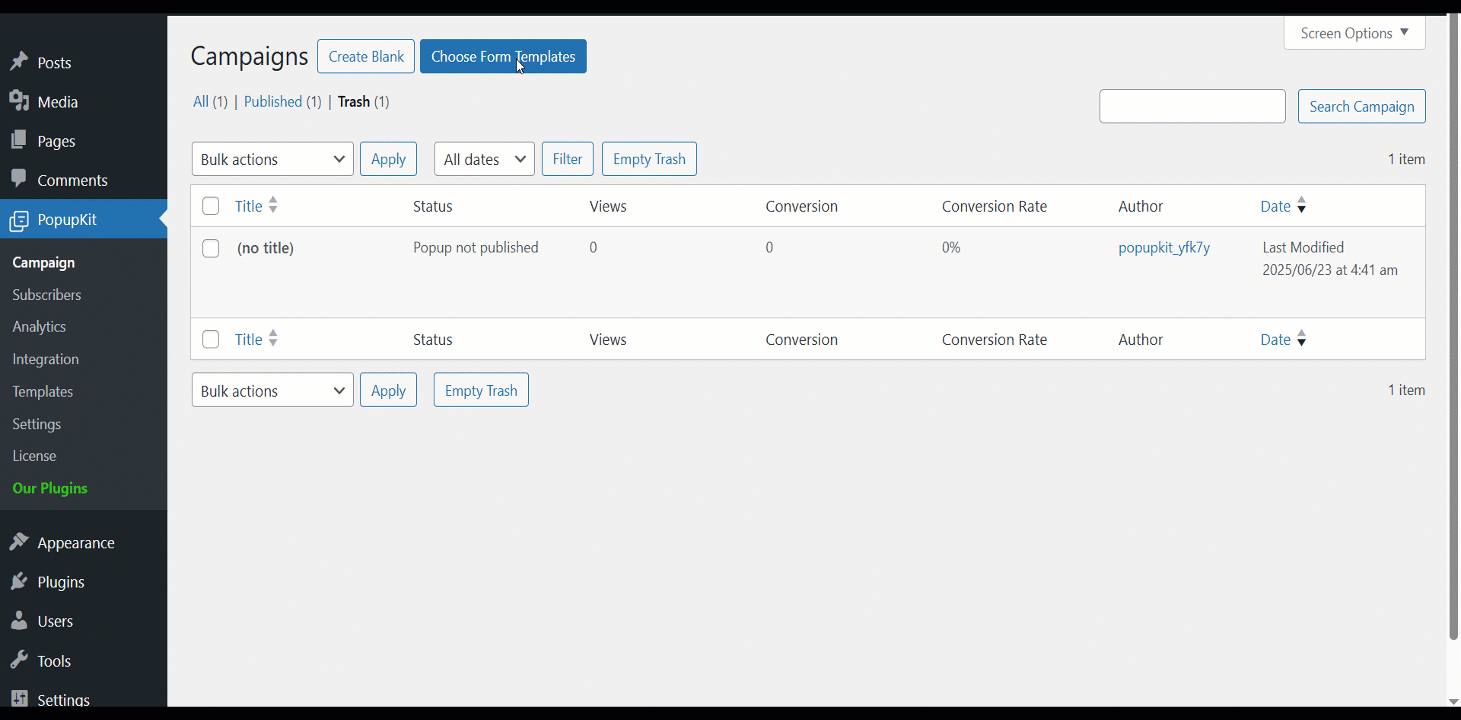Click top Empty Trash button
This screenshot has width=1461, height=720.
649,159
